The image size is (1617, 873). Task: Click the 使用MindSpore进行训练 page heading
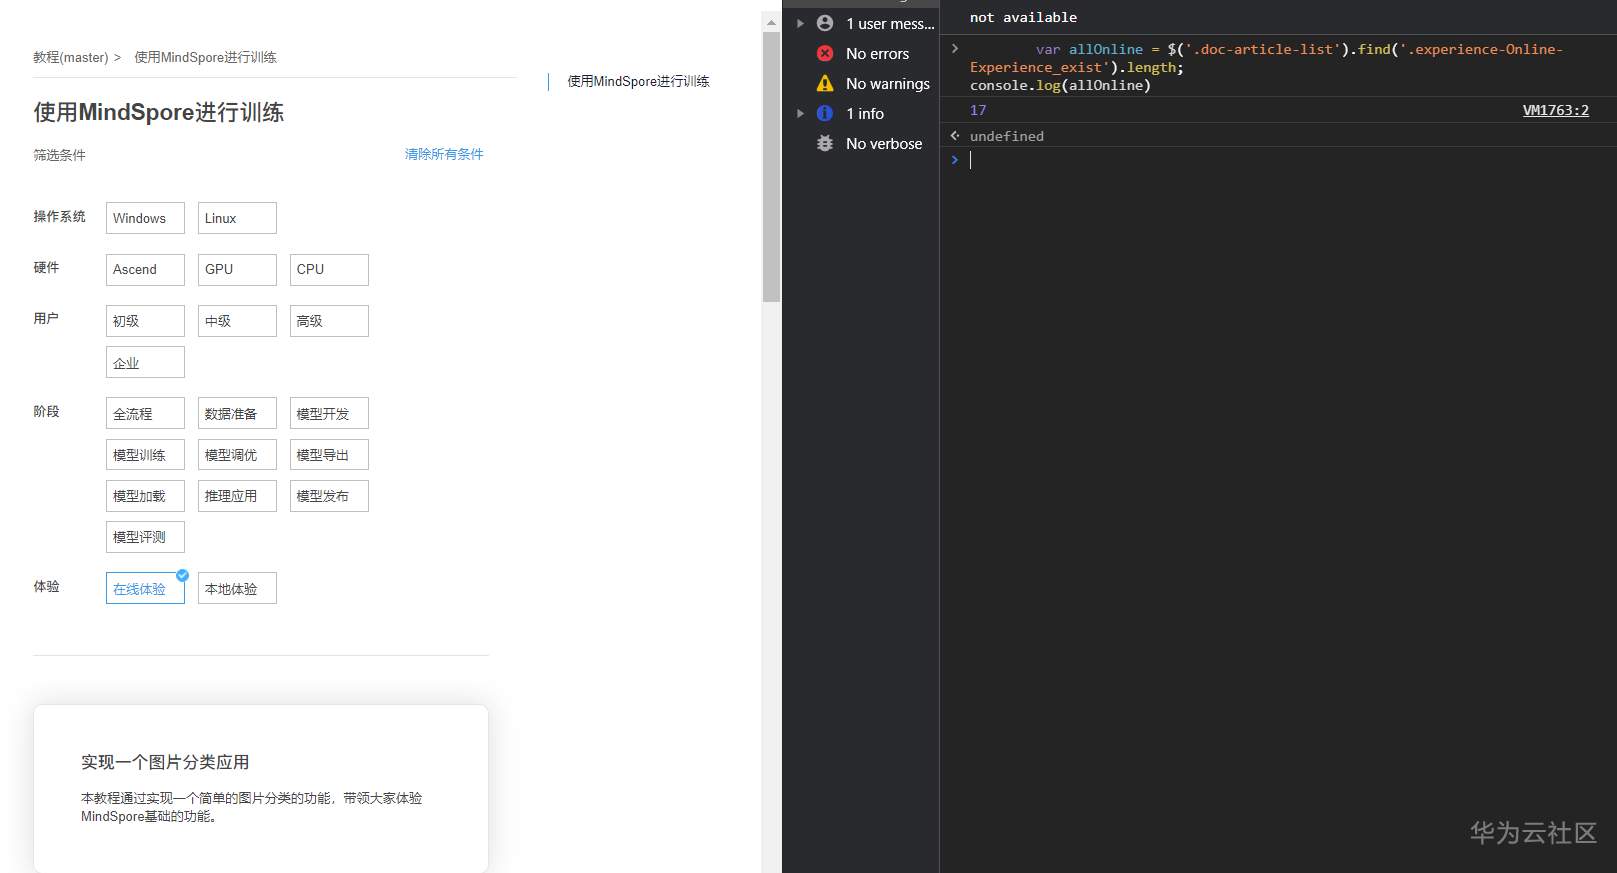158,112
